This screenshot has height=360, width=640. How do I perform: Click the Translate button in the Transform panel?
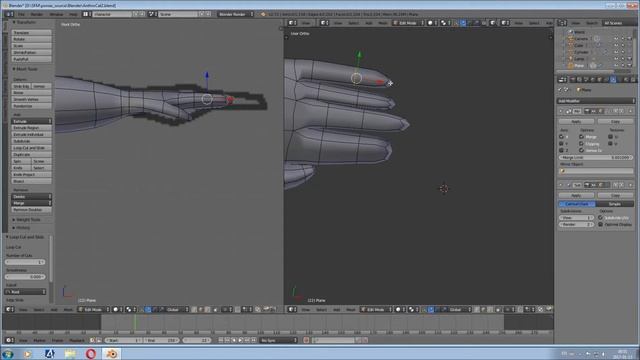pos(31,33)
